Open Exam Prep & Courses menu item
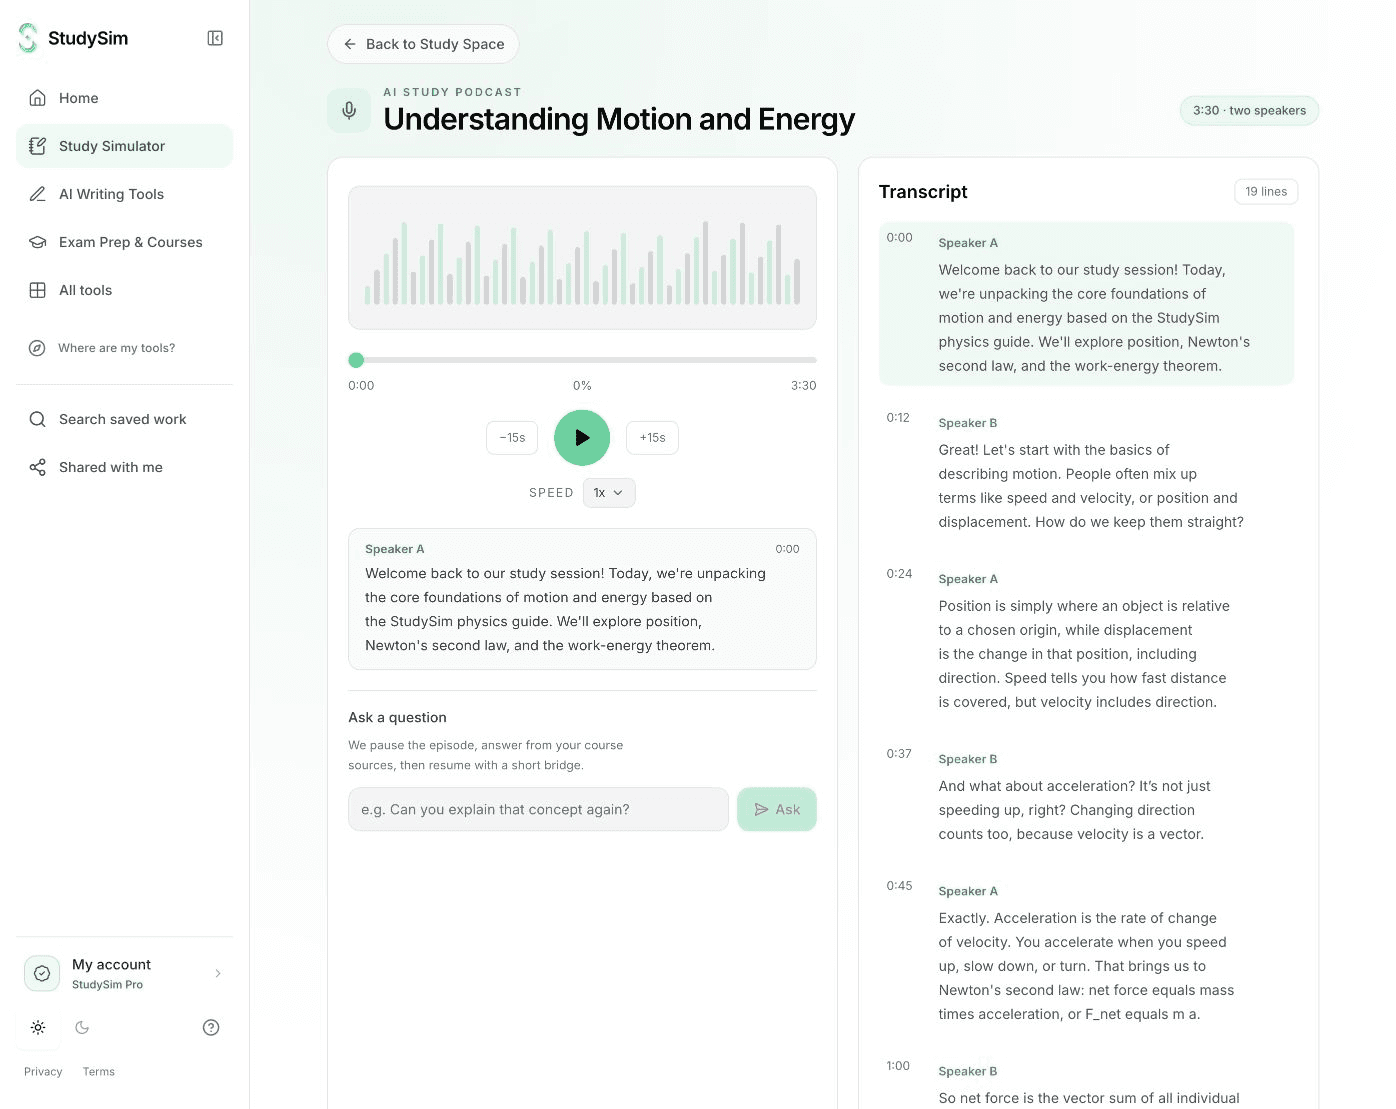1396x1109 pixels. pos(124,242)
